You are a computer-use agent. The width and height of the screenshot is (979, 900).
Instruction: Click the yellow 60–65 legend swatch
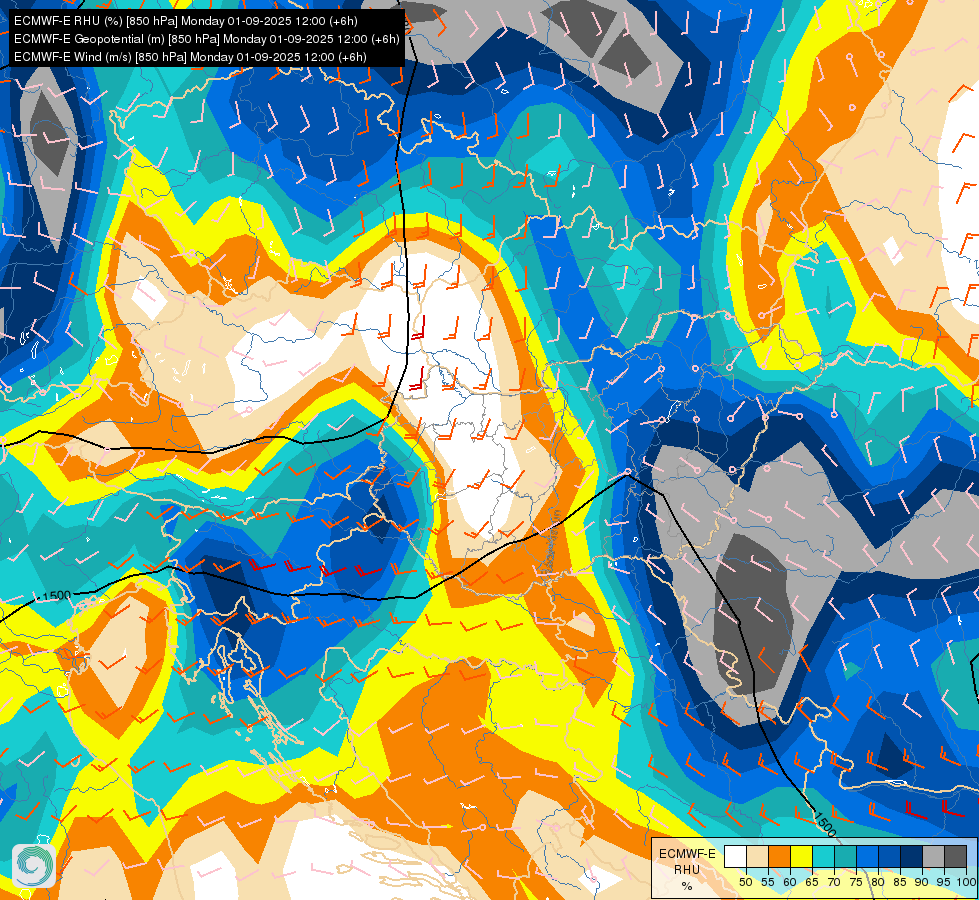pos(802,856)
